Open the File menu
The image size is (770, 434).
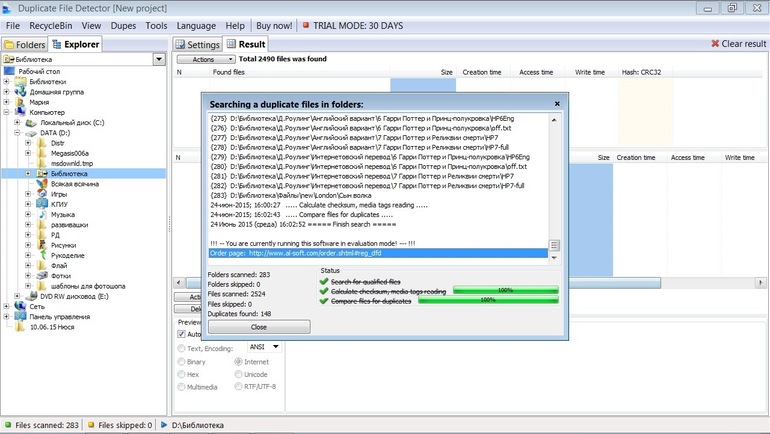point(13,26)
